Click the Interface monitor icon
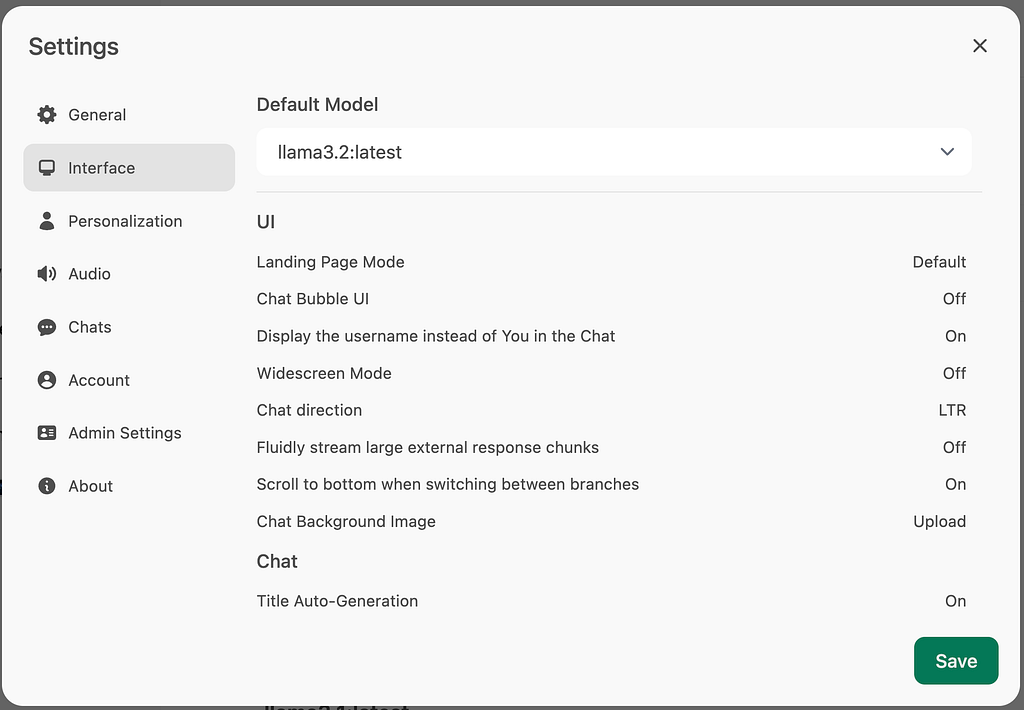Screen dimensions: 1024x710 tap(46, 168)
